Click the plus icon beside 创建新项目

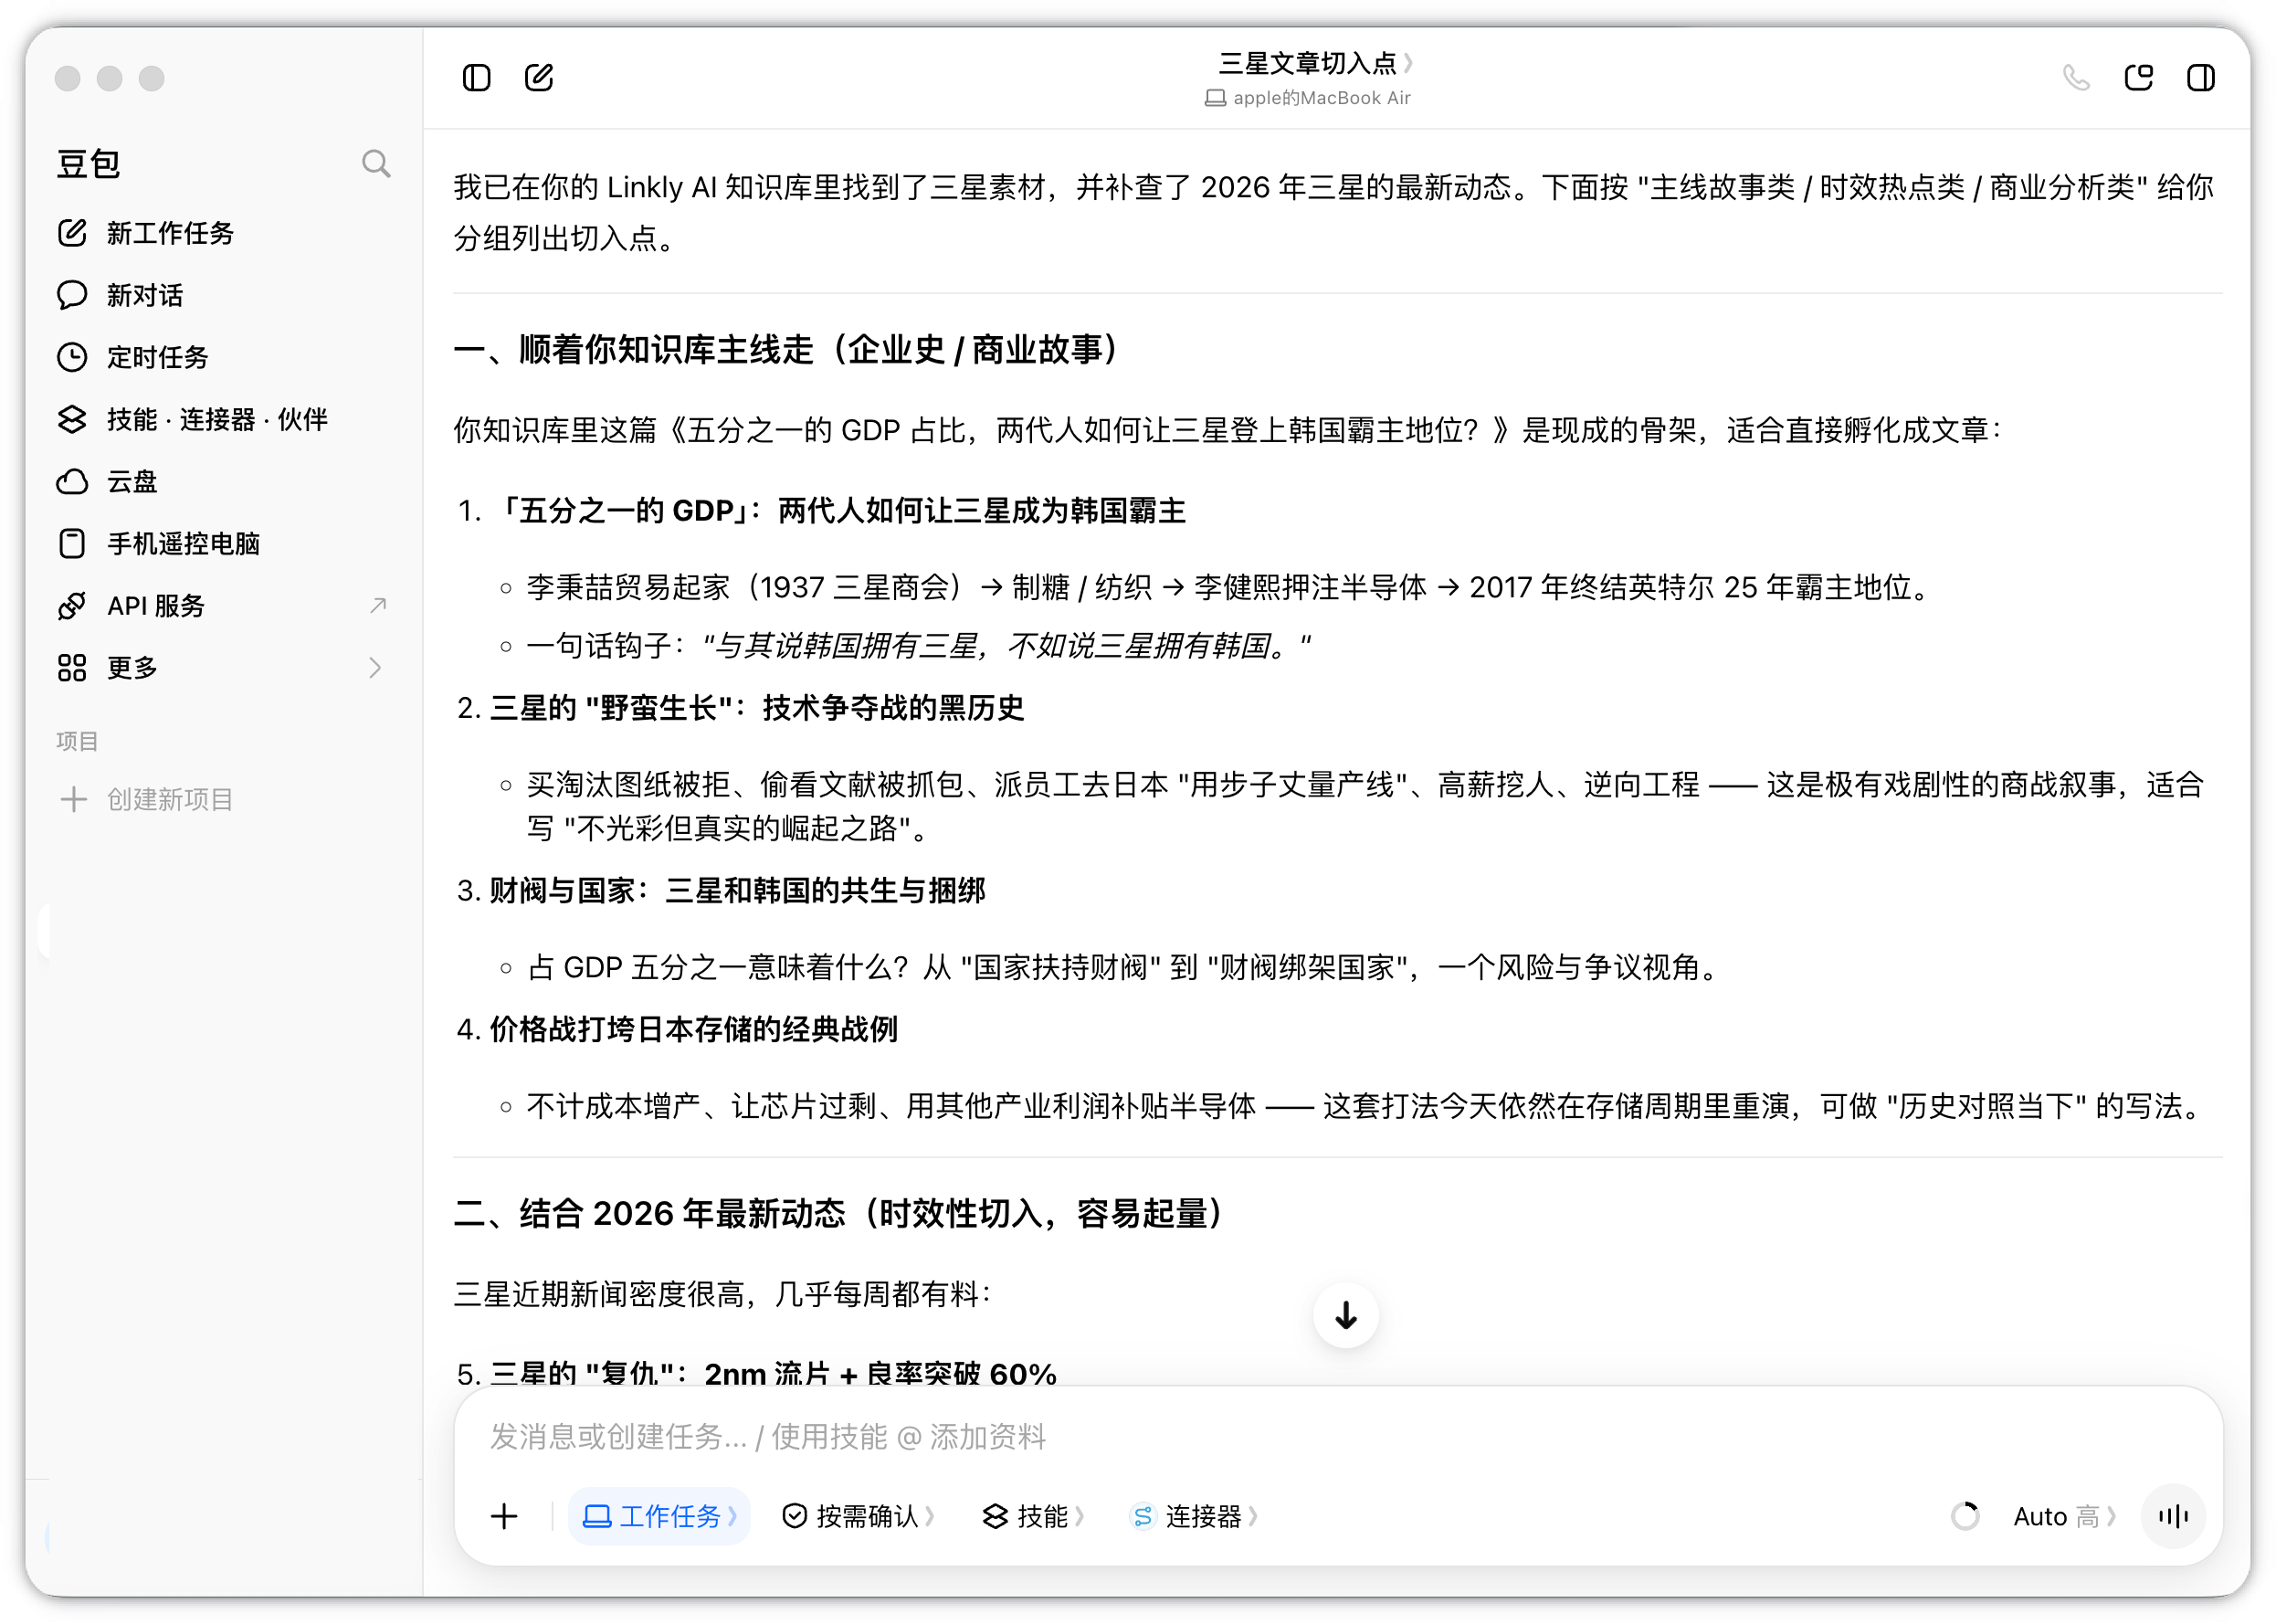(73, 799)
